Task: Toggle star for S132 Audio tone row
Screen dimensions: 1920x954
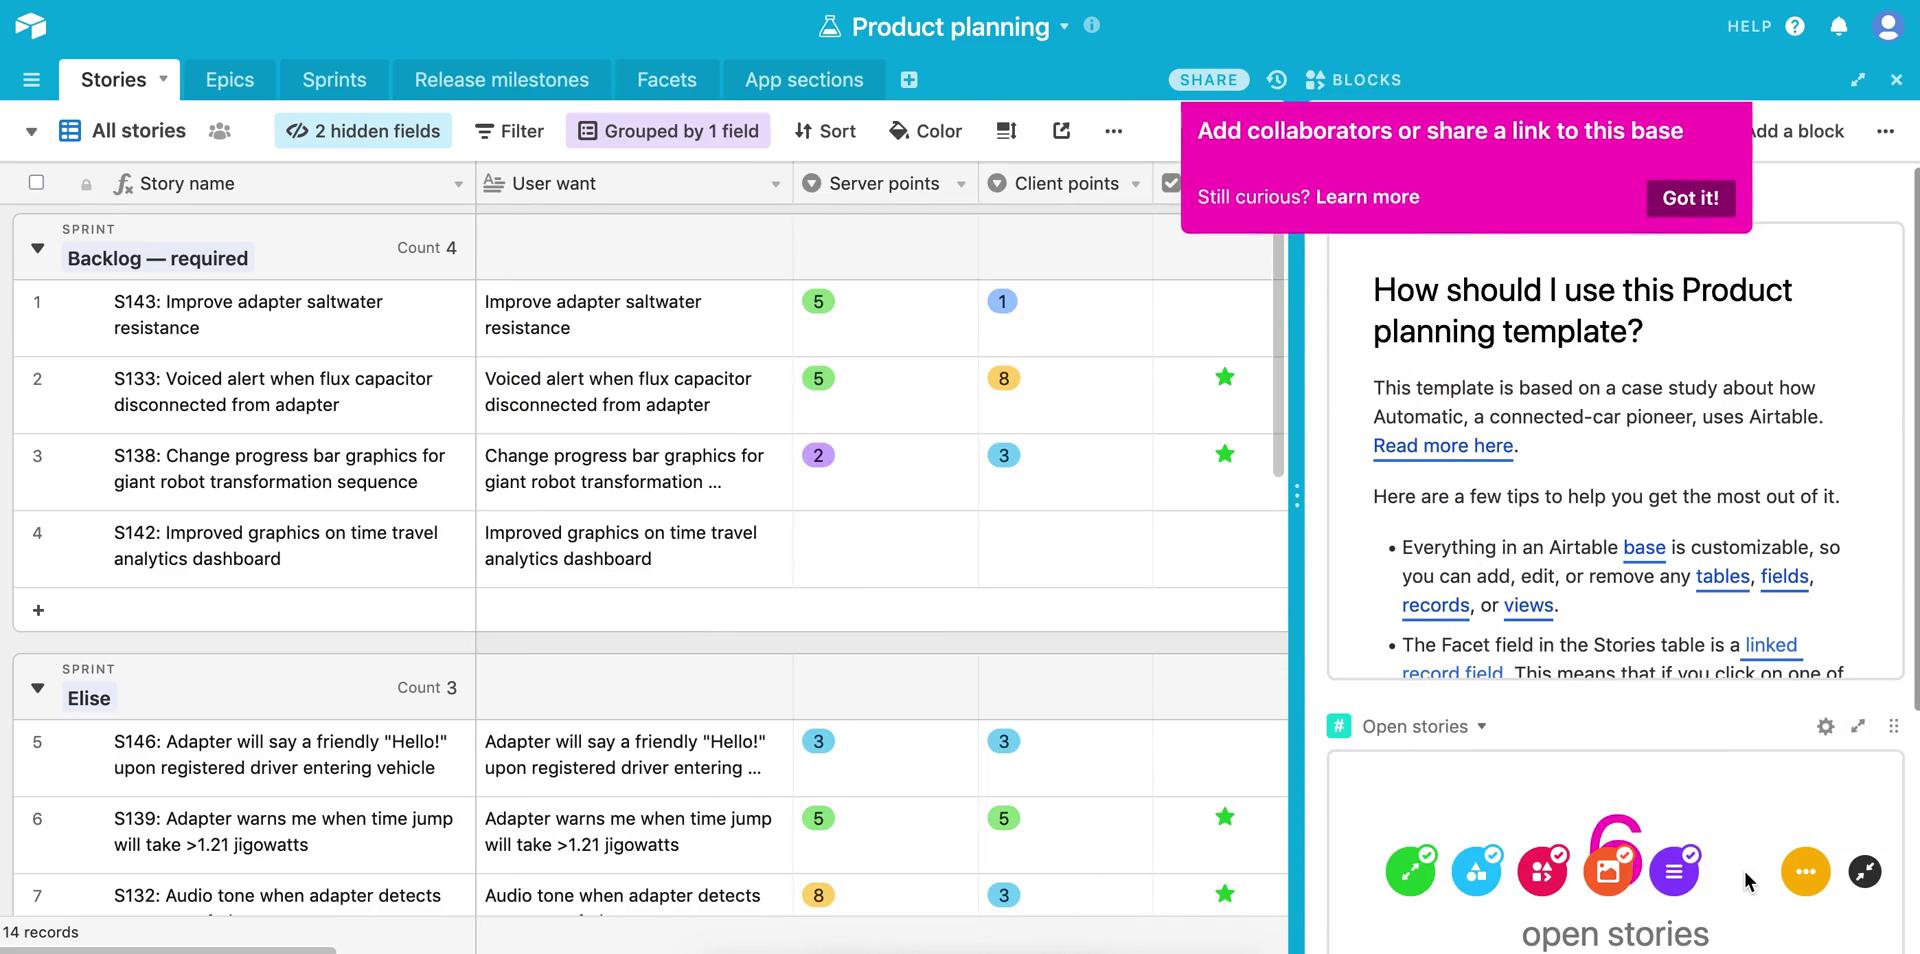Action: click(x=1224, y=894)
